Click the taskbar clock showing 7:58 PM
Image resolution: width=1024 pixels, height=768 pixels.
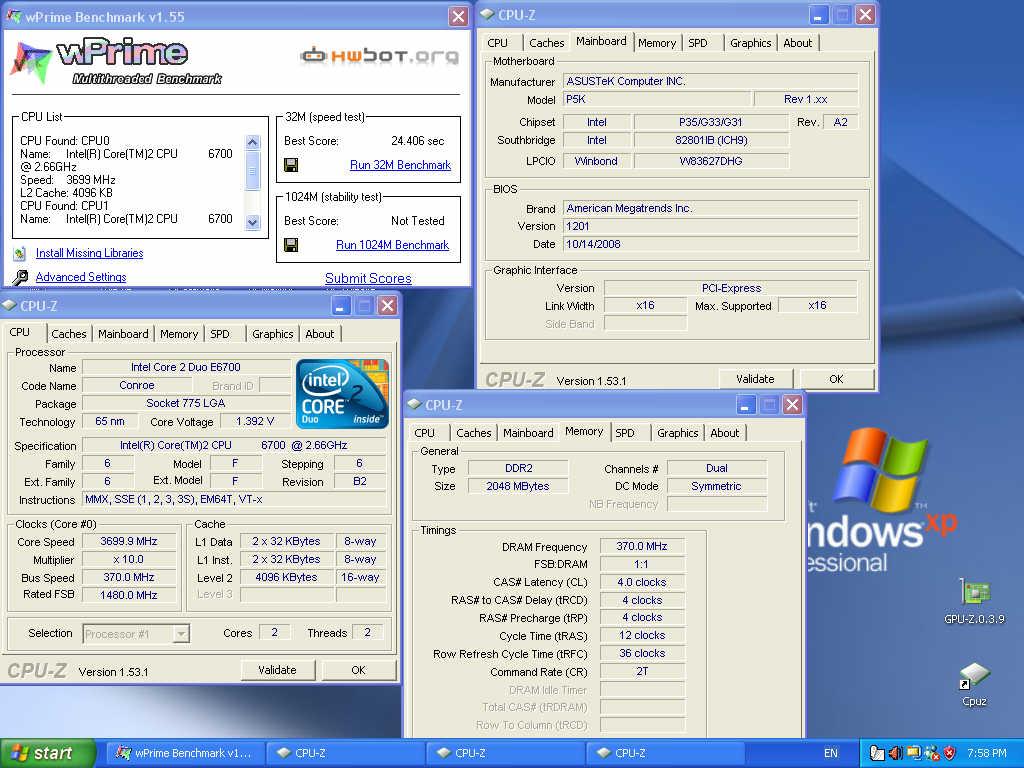click(987, 753)
